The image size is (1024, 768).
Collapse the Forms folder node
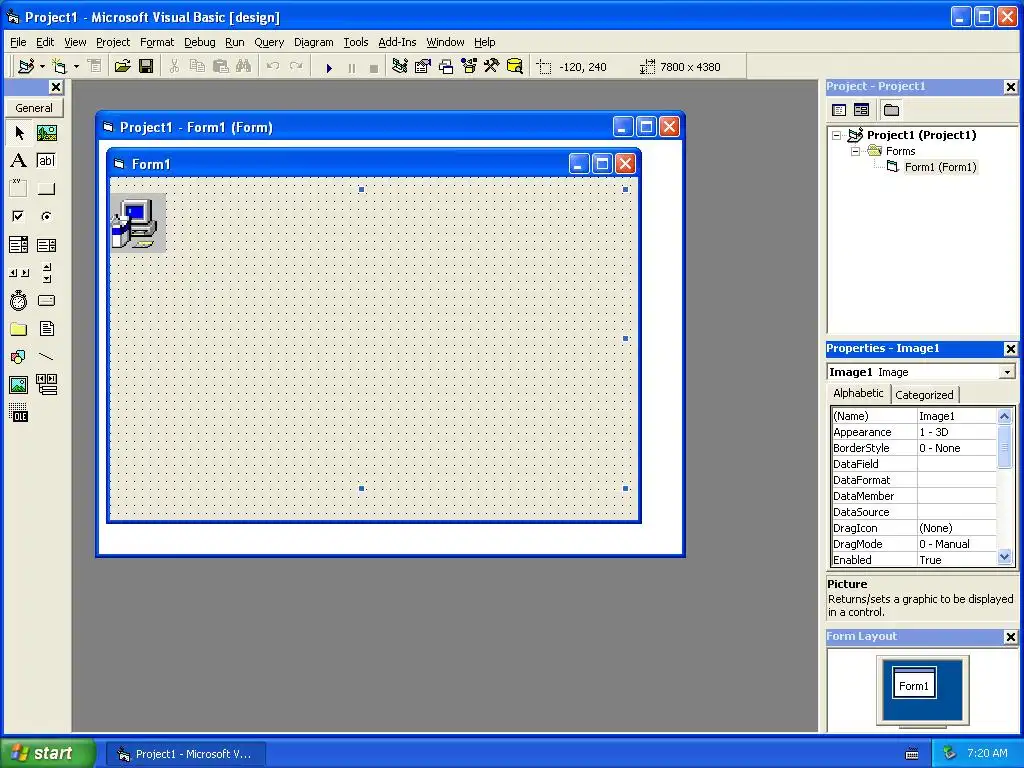click(x=856, y=151)
